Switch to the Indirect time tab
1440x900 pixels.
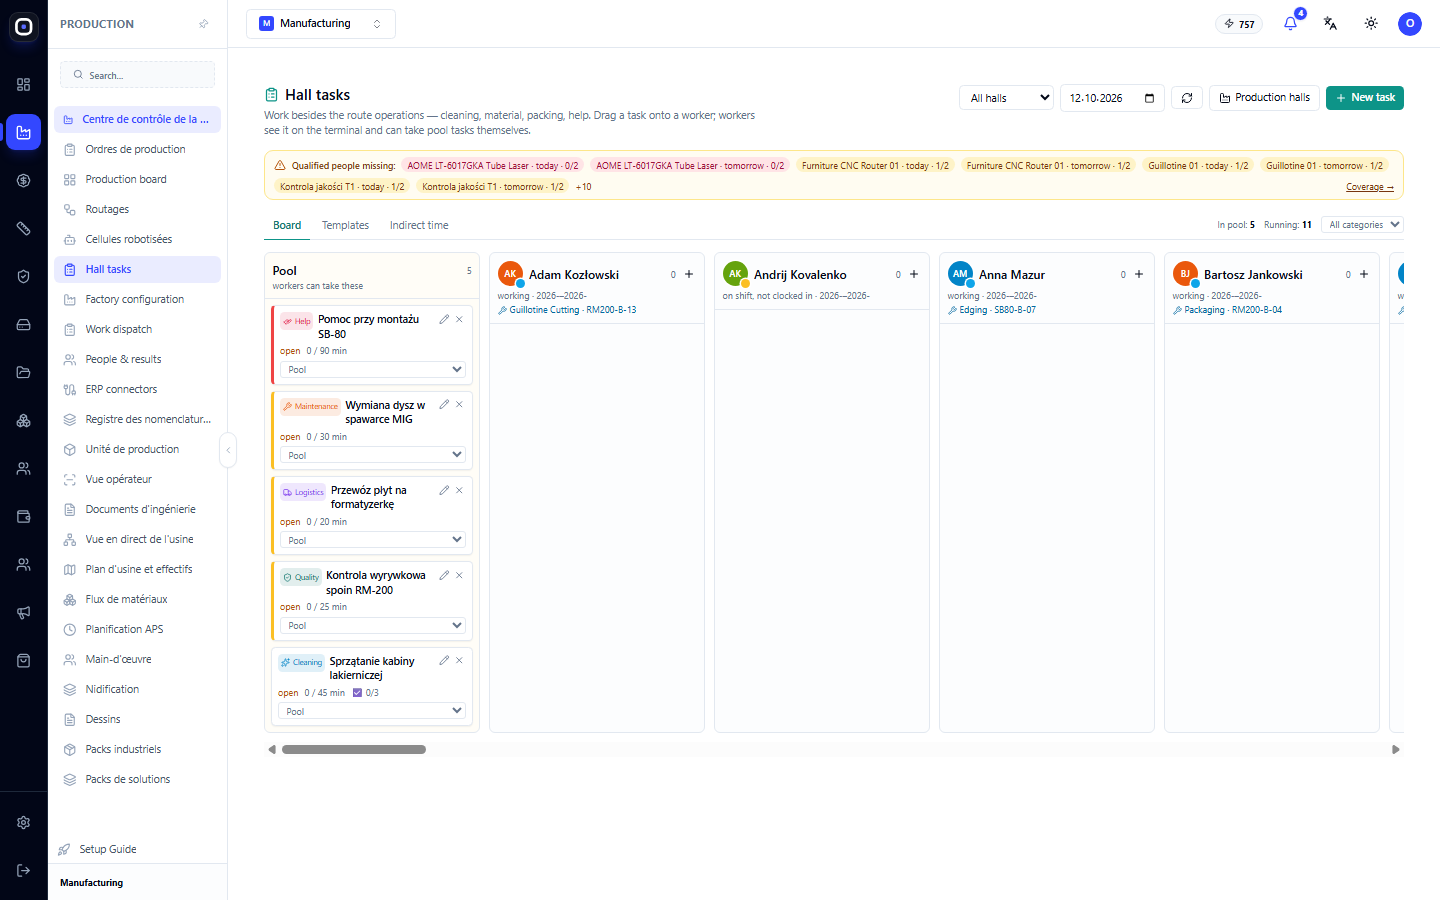[x=419, y=225]
